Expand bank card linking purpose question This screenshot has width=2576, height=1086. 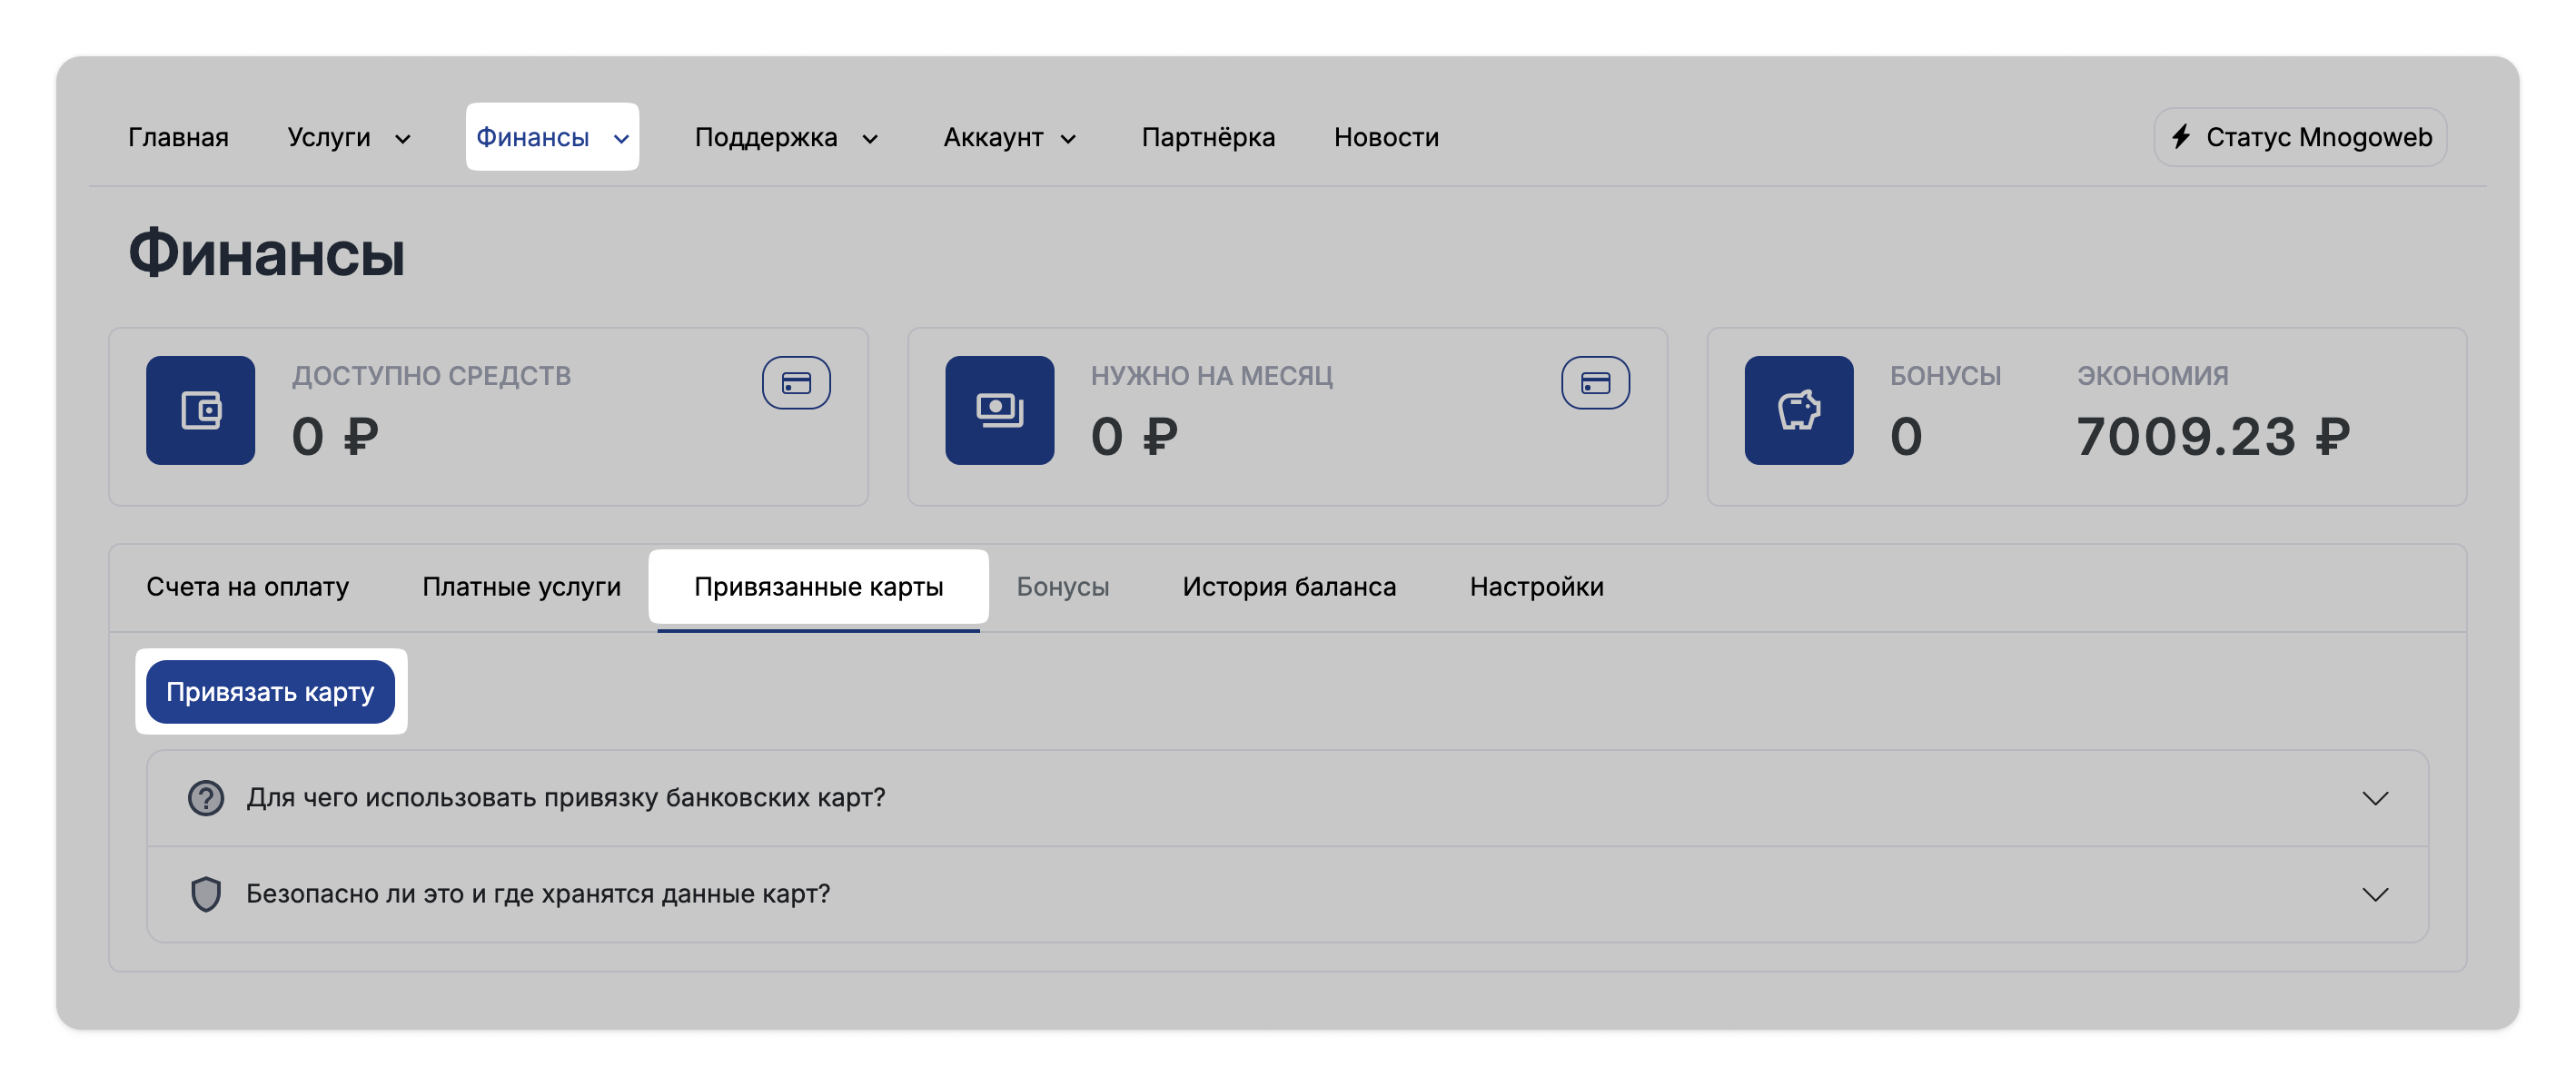(x=2374, y=798)
